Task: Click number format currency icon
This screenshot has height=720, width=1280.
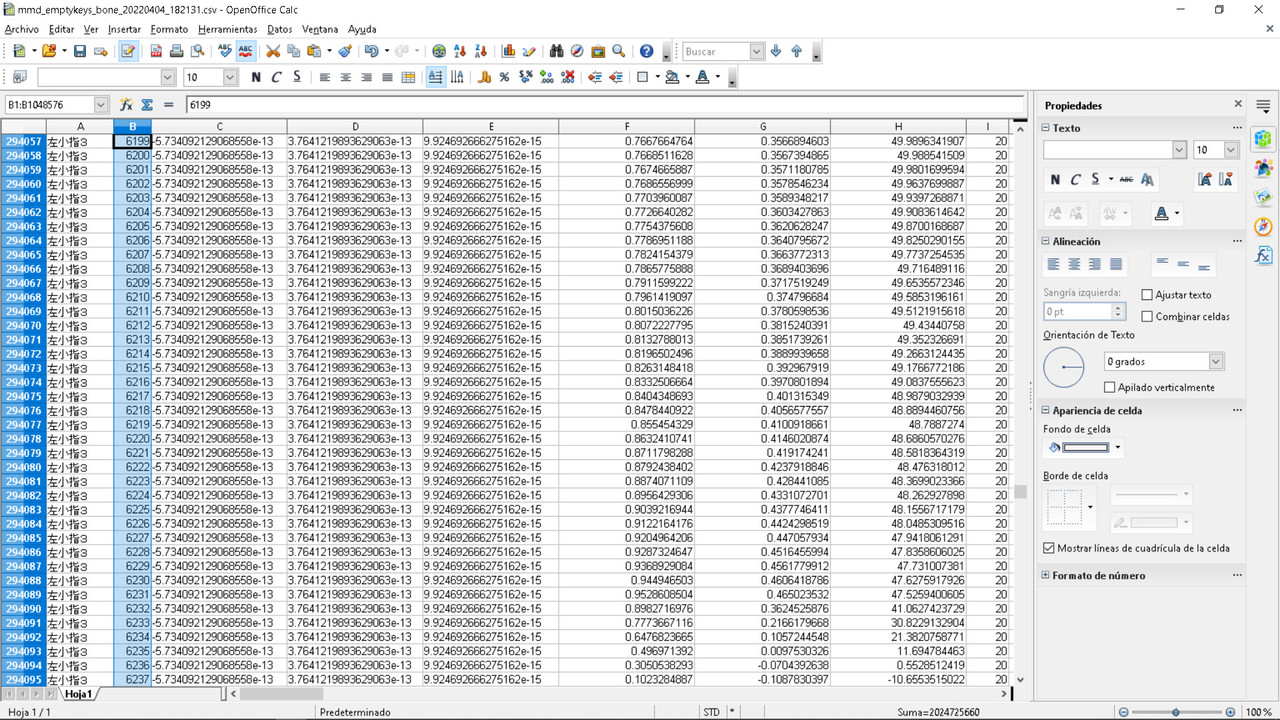Action: point(485,77)
